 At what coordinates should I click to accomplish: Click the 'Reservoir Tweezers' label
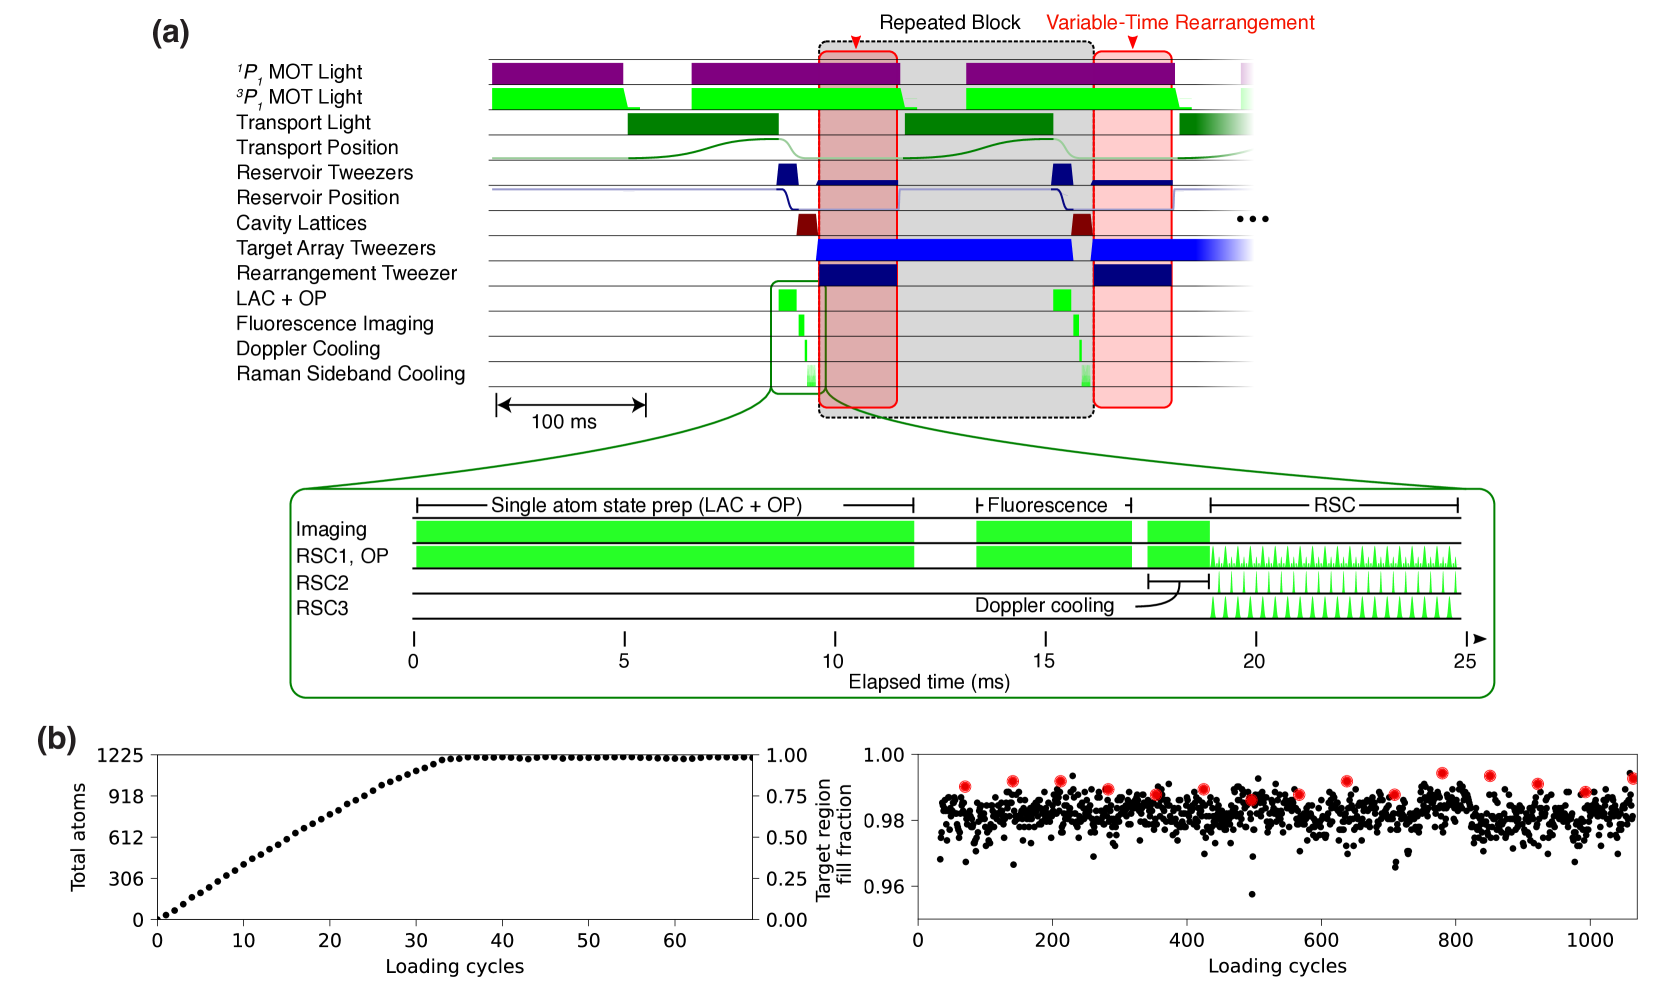[324, 172]
